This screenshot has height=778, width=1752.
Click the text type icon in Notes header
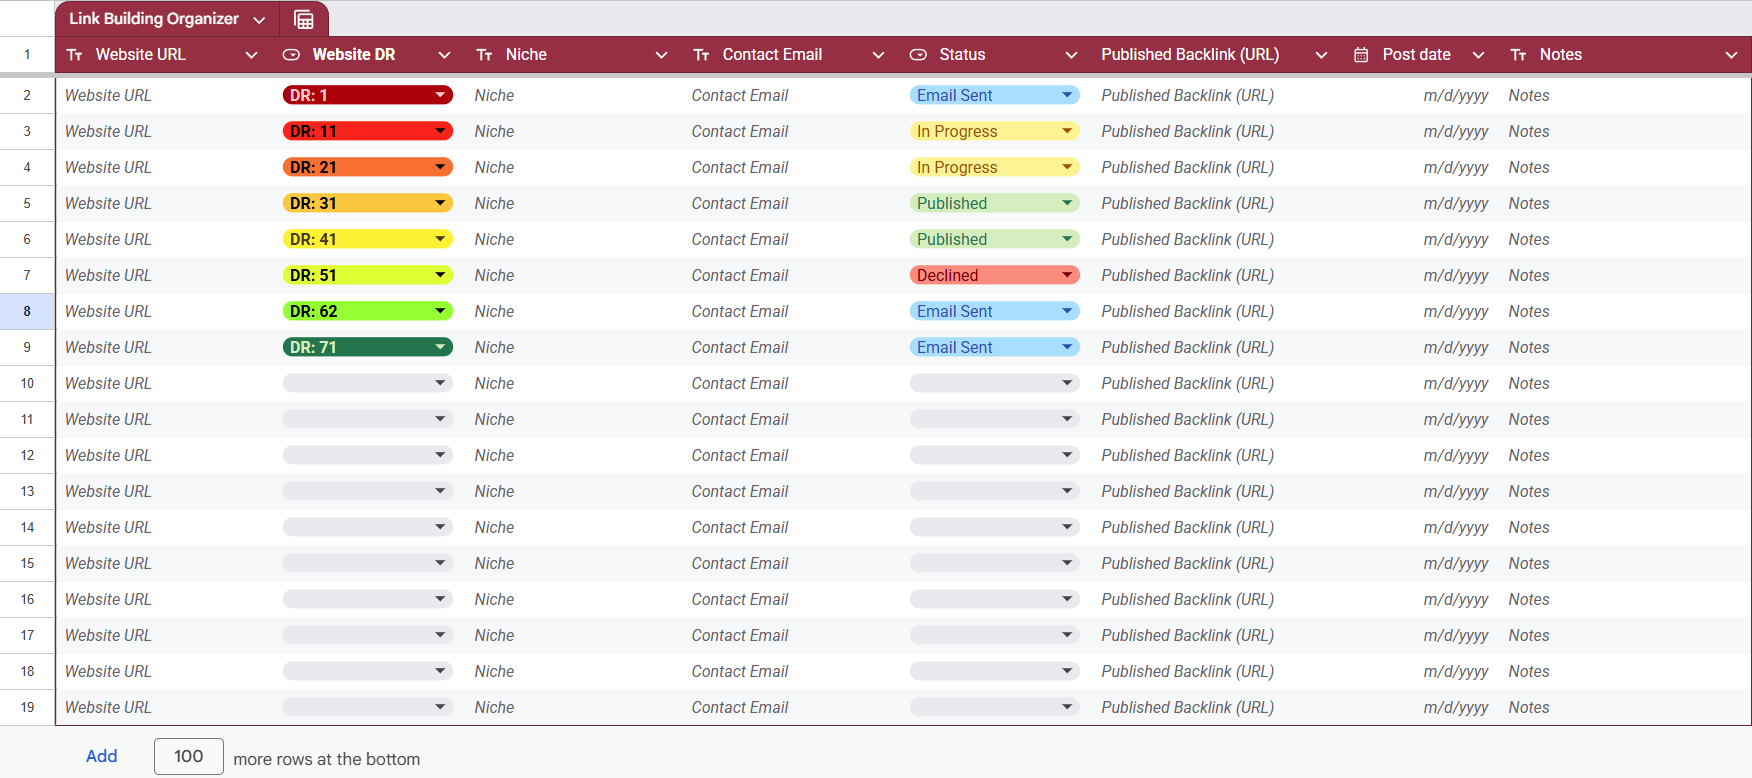pos(1518,55)
